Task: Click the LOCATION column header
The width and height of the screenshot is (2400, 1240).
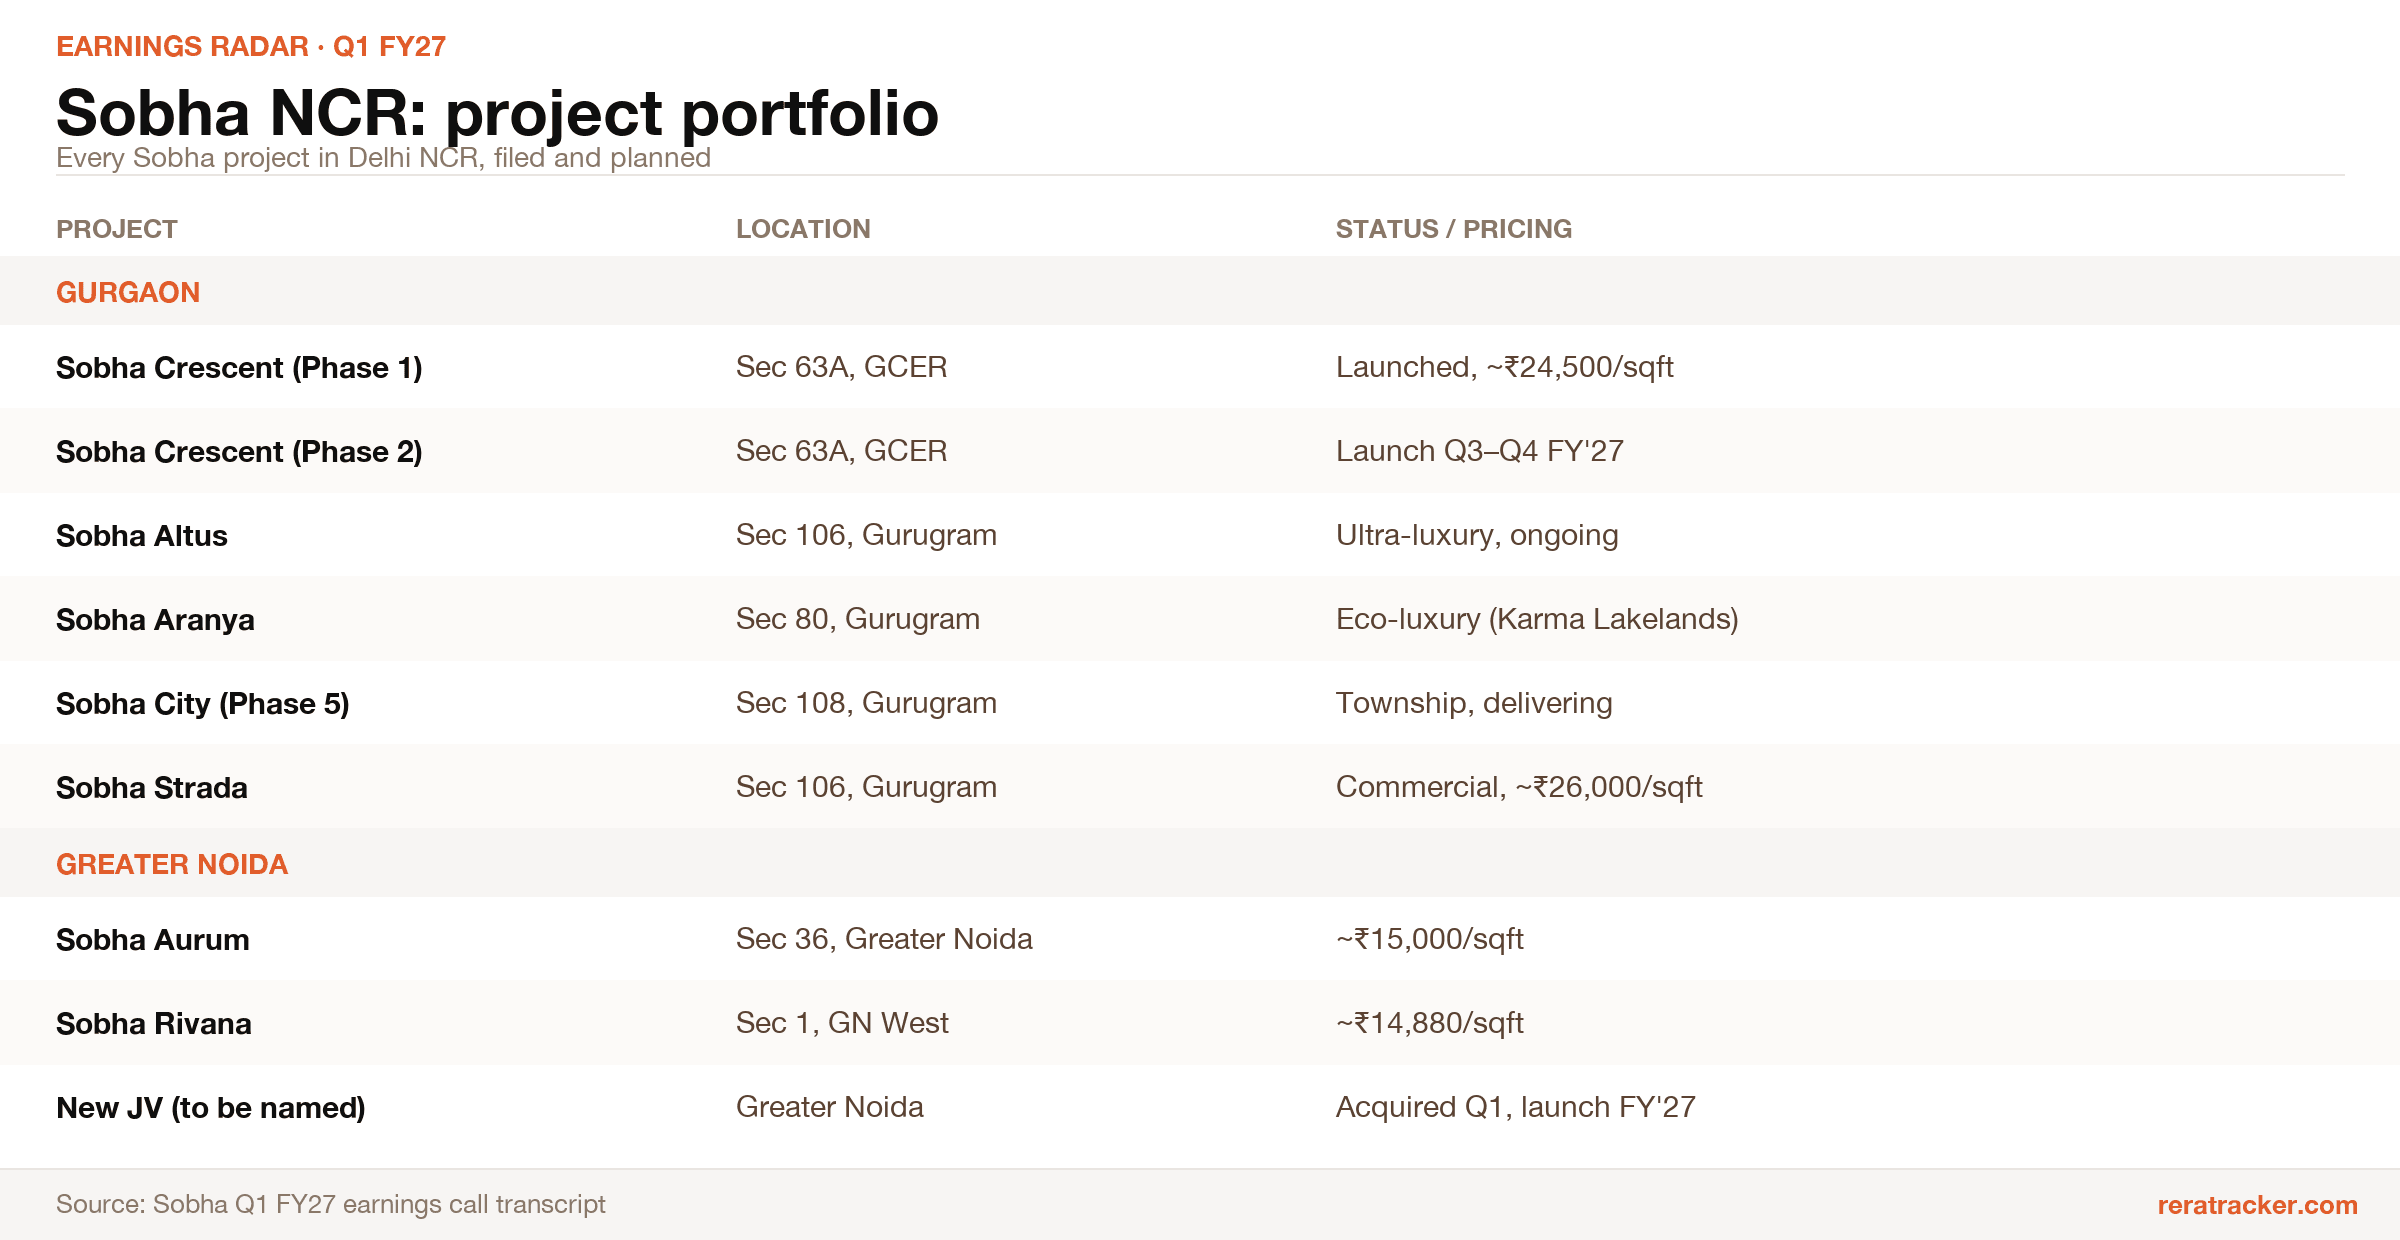Action: [x=803, y=229]
